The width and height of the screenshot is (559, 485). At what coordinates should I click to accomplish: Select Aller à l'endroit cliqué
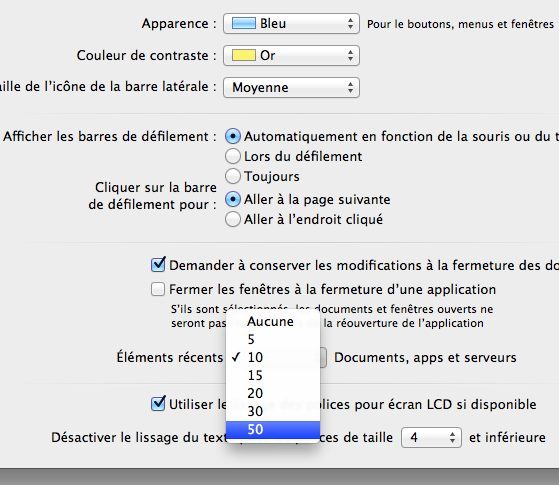click(x=233, y=219)
